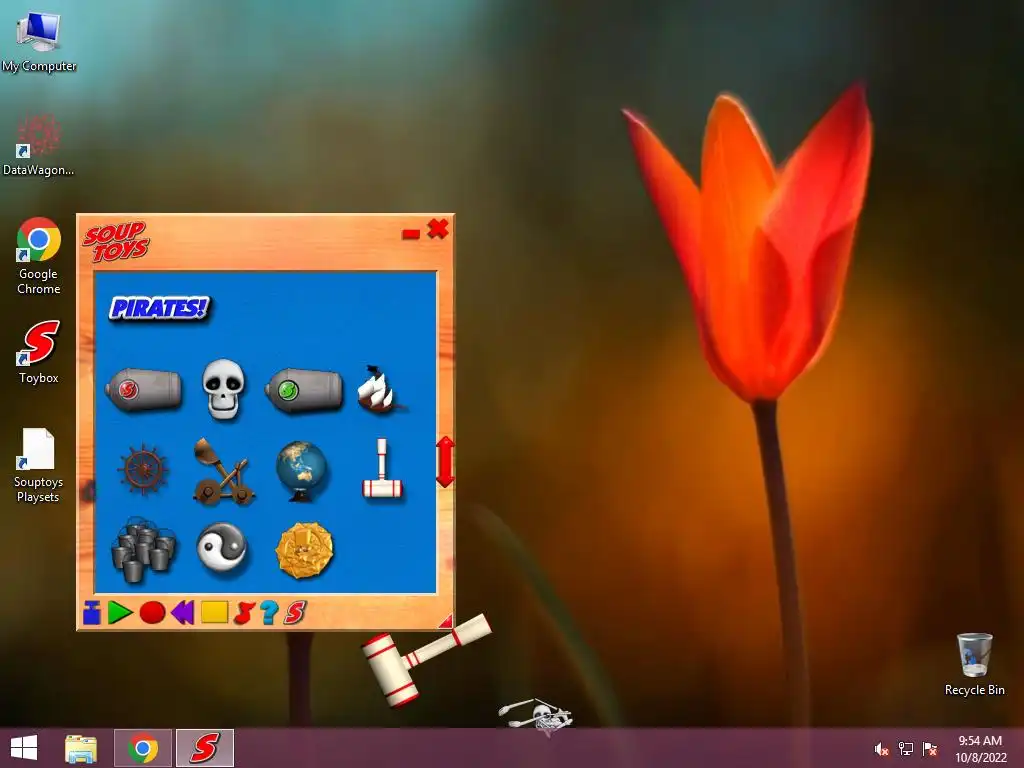Image resolution: width=1024 pixels, height=768 pixels.
Task: Toggle the red music note icon
Action: (x=244, y=613)
